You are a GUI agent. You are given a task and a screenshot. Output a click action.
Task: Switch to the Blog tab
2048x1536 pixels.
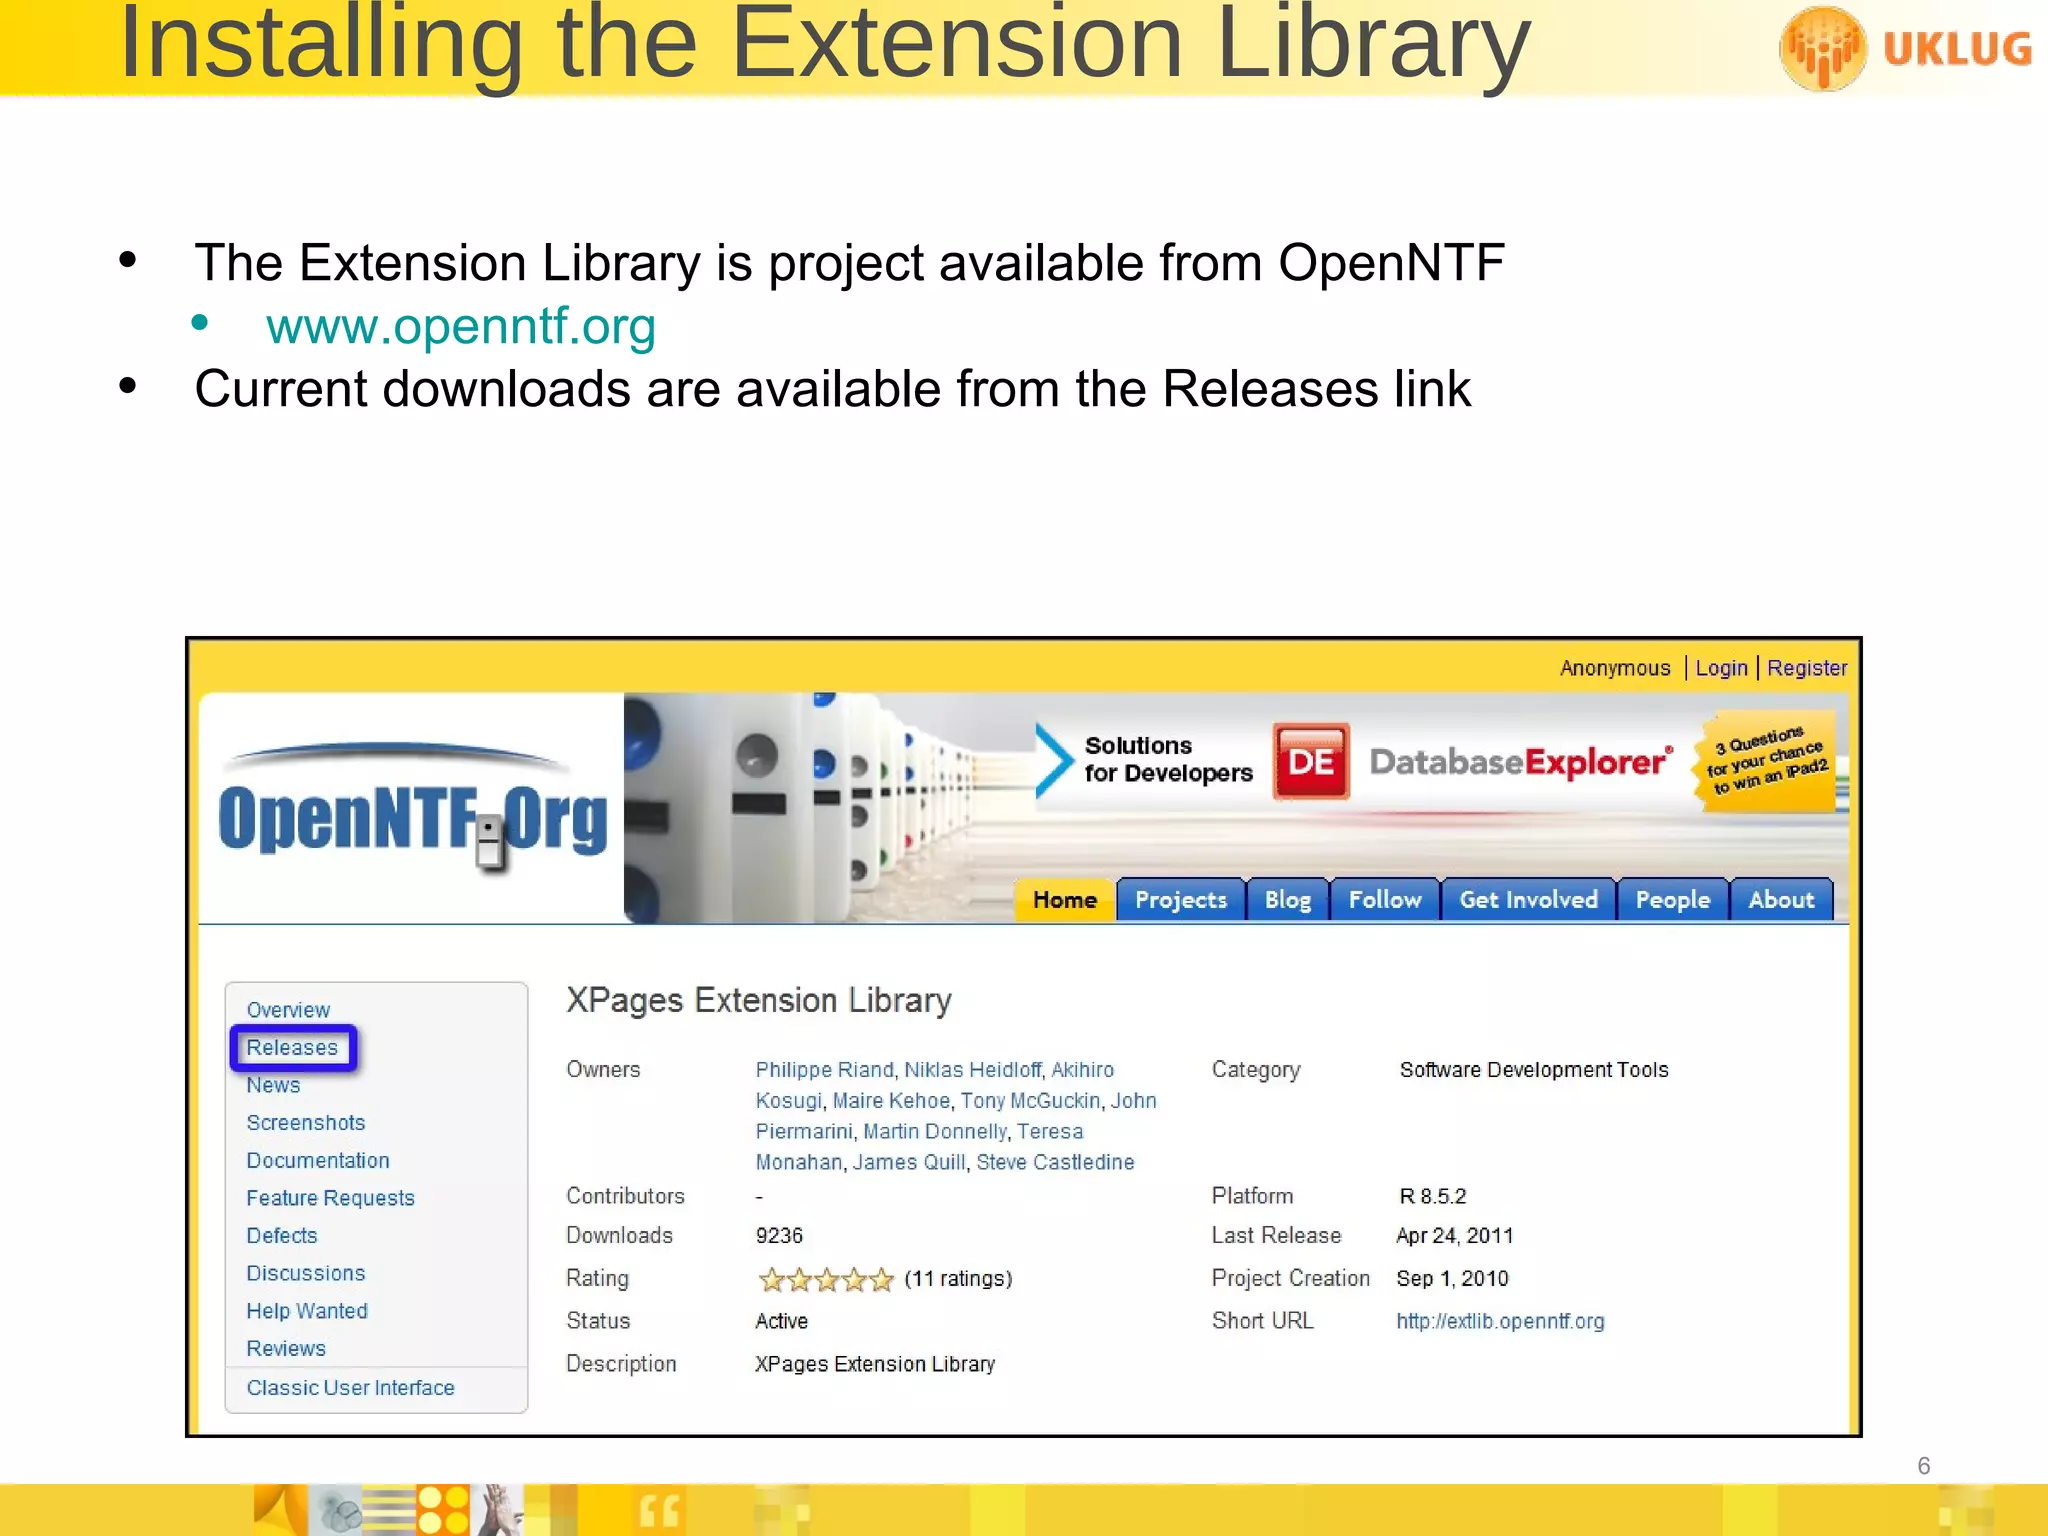click(1287, 900)
